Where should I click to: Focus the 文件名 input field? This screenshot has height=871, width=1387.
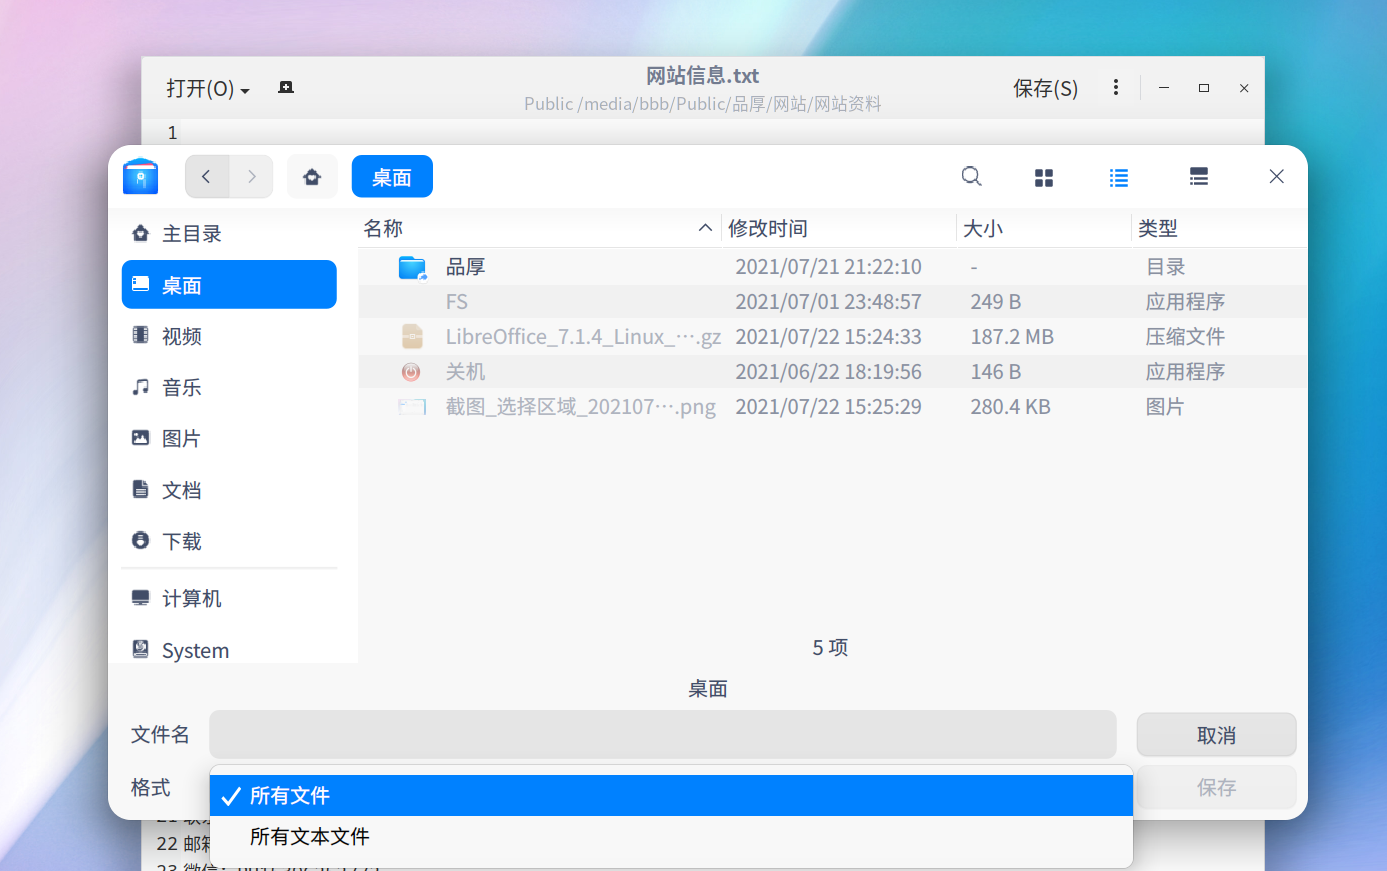point(662,735)
